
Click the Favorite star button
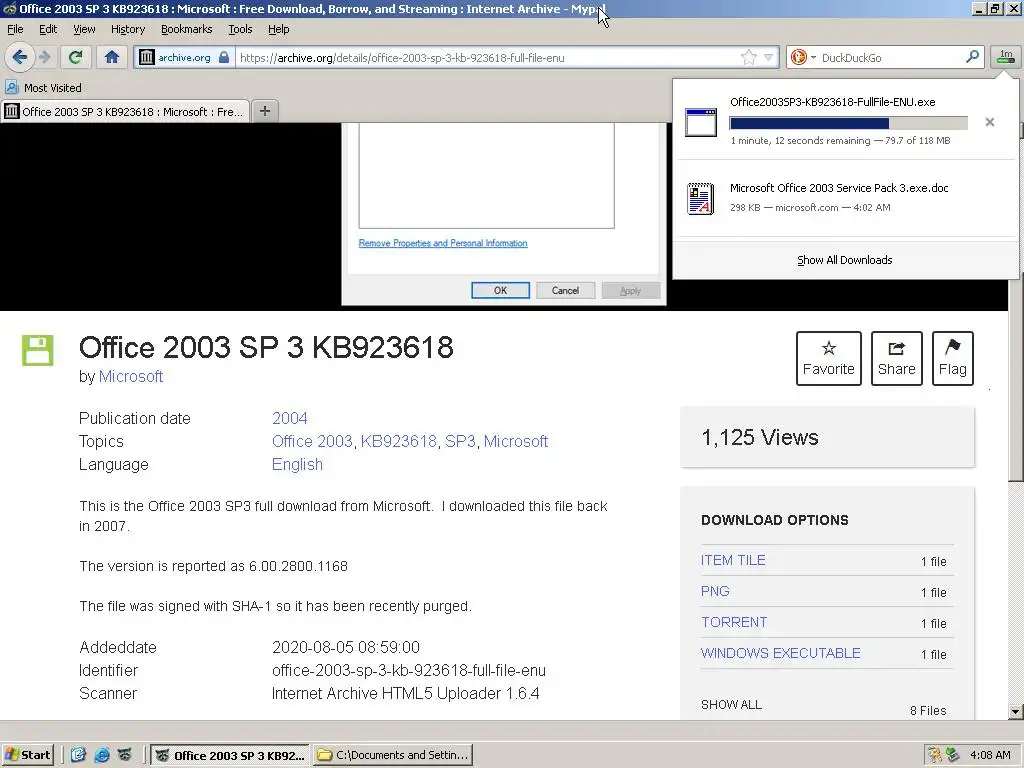[829, 359]
